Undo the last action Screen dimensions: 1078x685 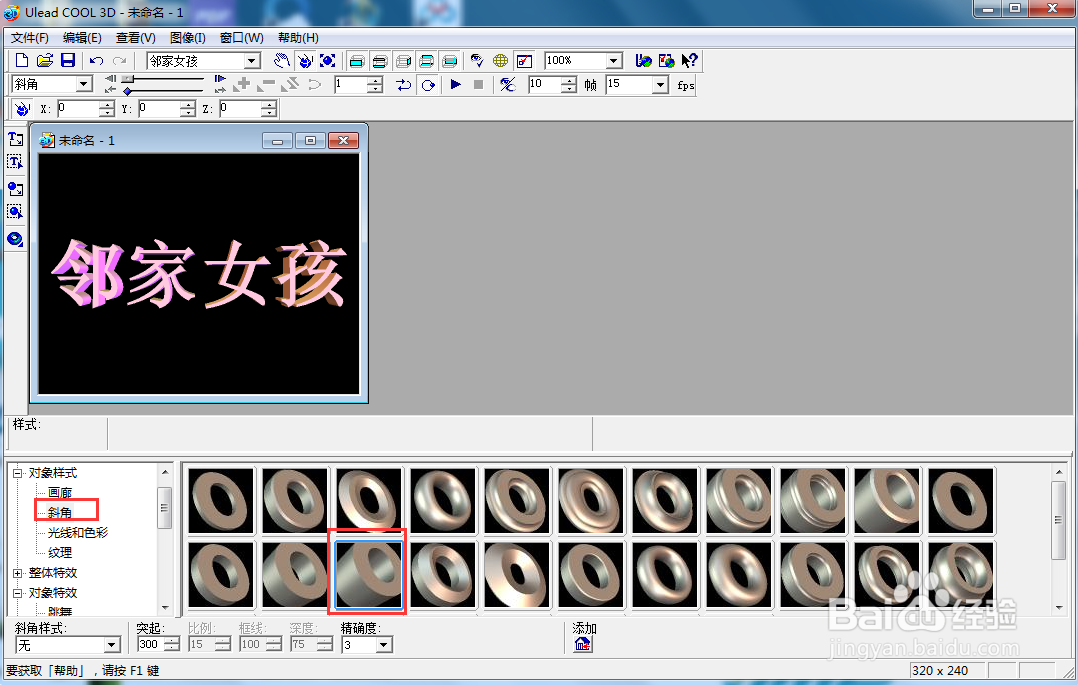click(x=96, y=61)
